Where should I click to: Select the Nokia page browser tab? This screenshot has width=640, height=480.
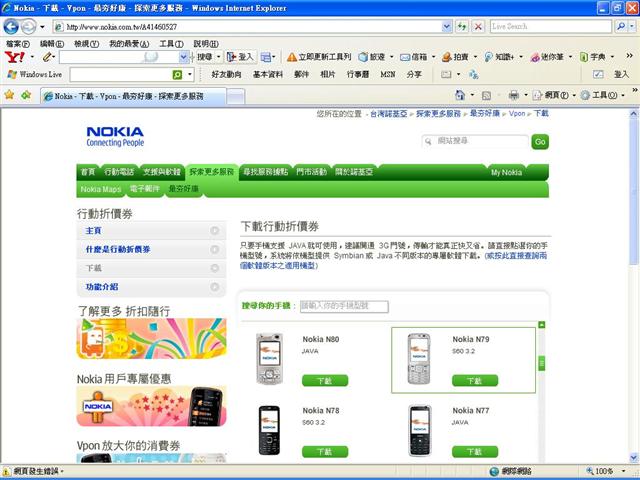tap(133, 96)
